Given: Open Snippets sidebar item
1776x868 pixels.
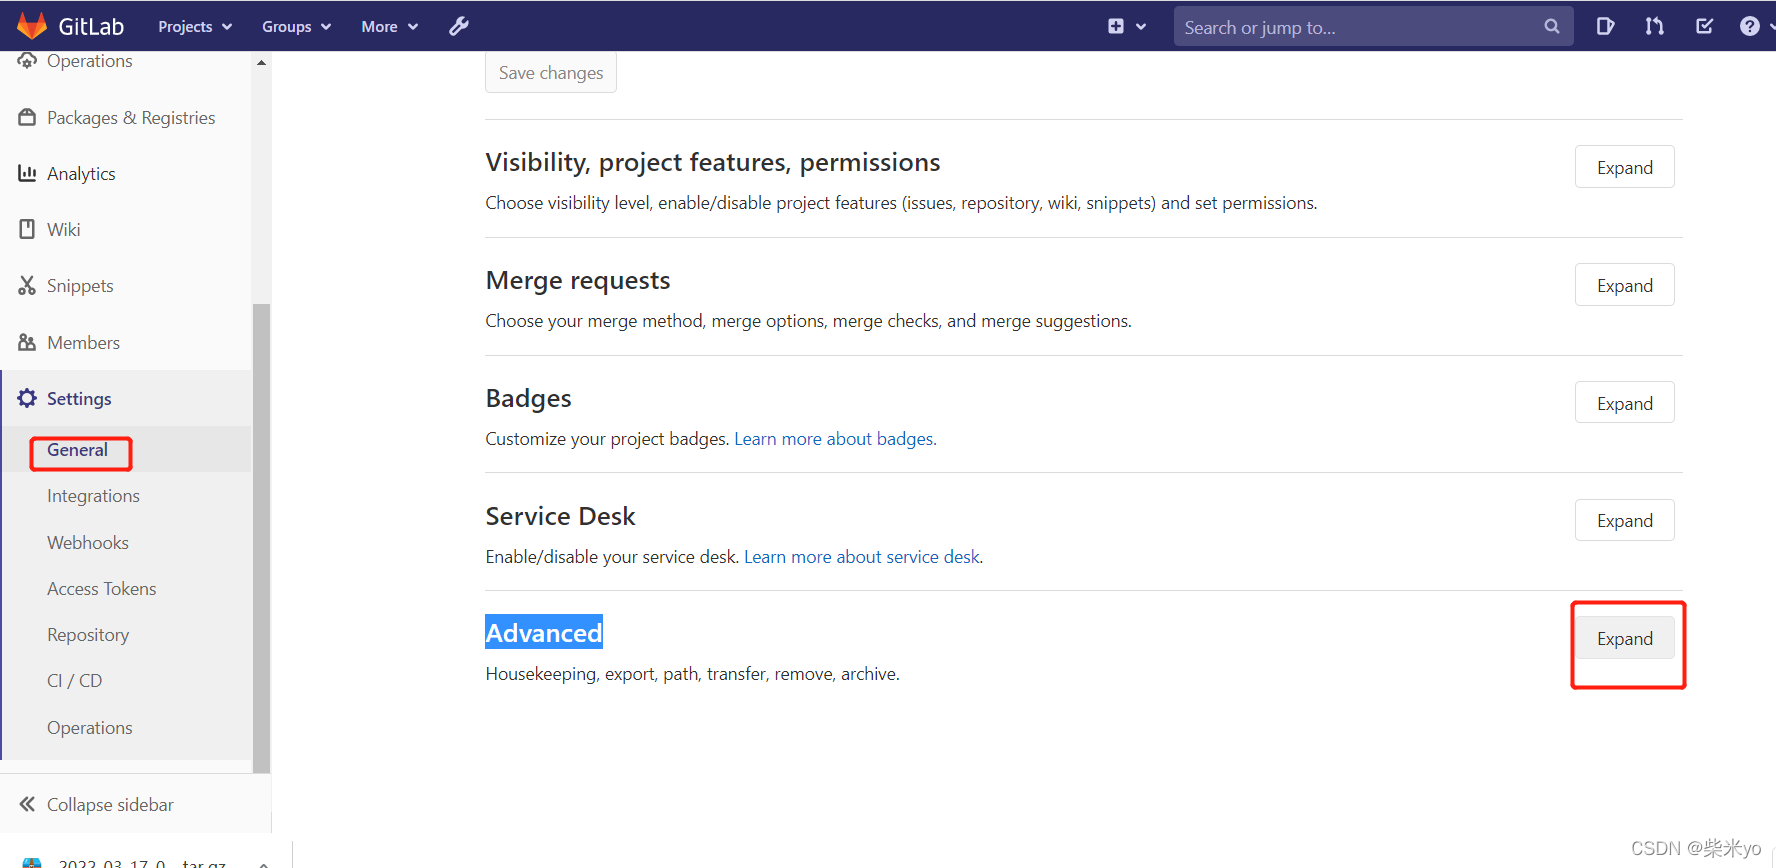Looking at the screenshot, I should click(x=80, y=286).
